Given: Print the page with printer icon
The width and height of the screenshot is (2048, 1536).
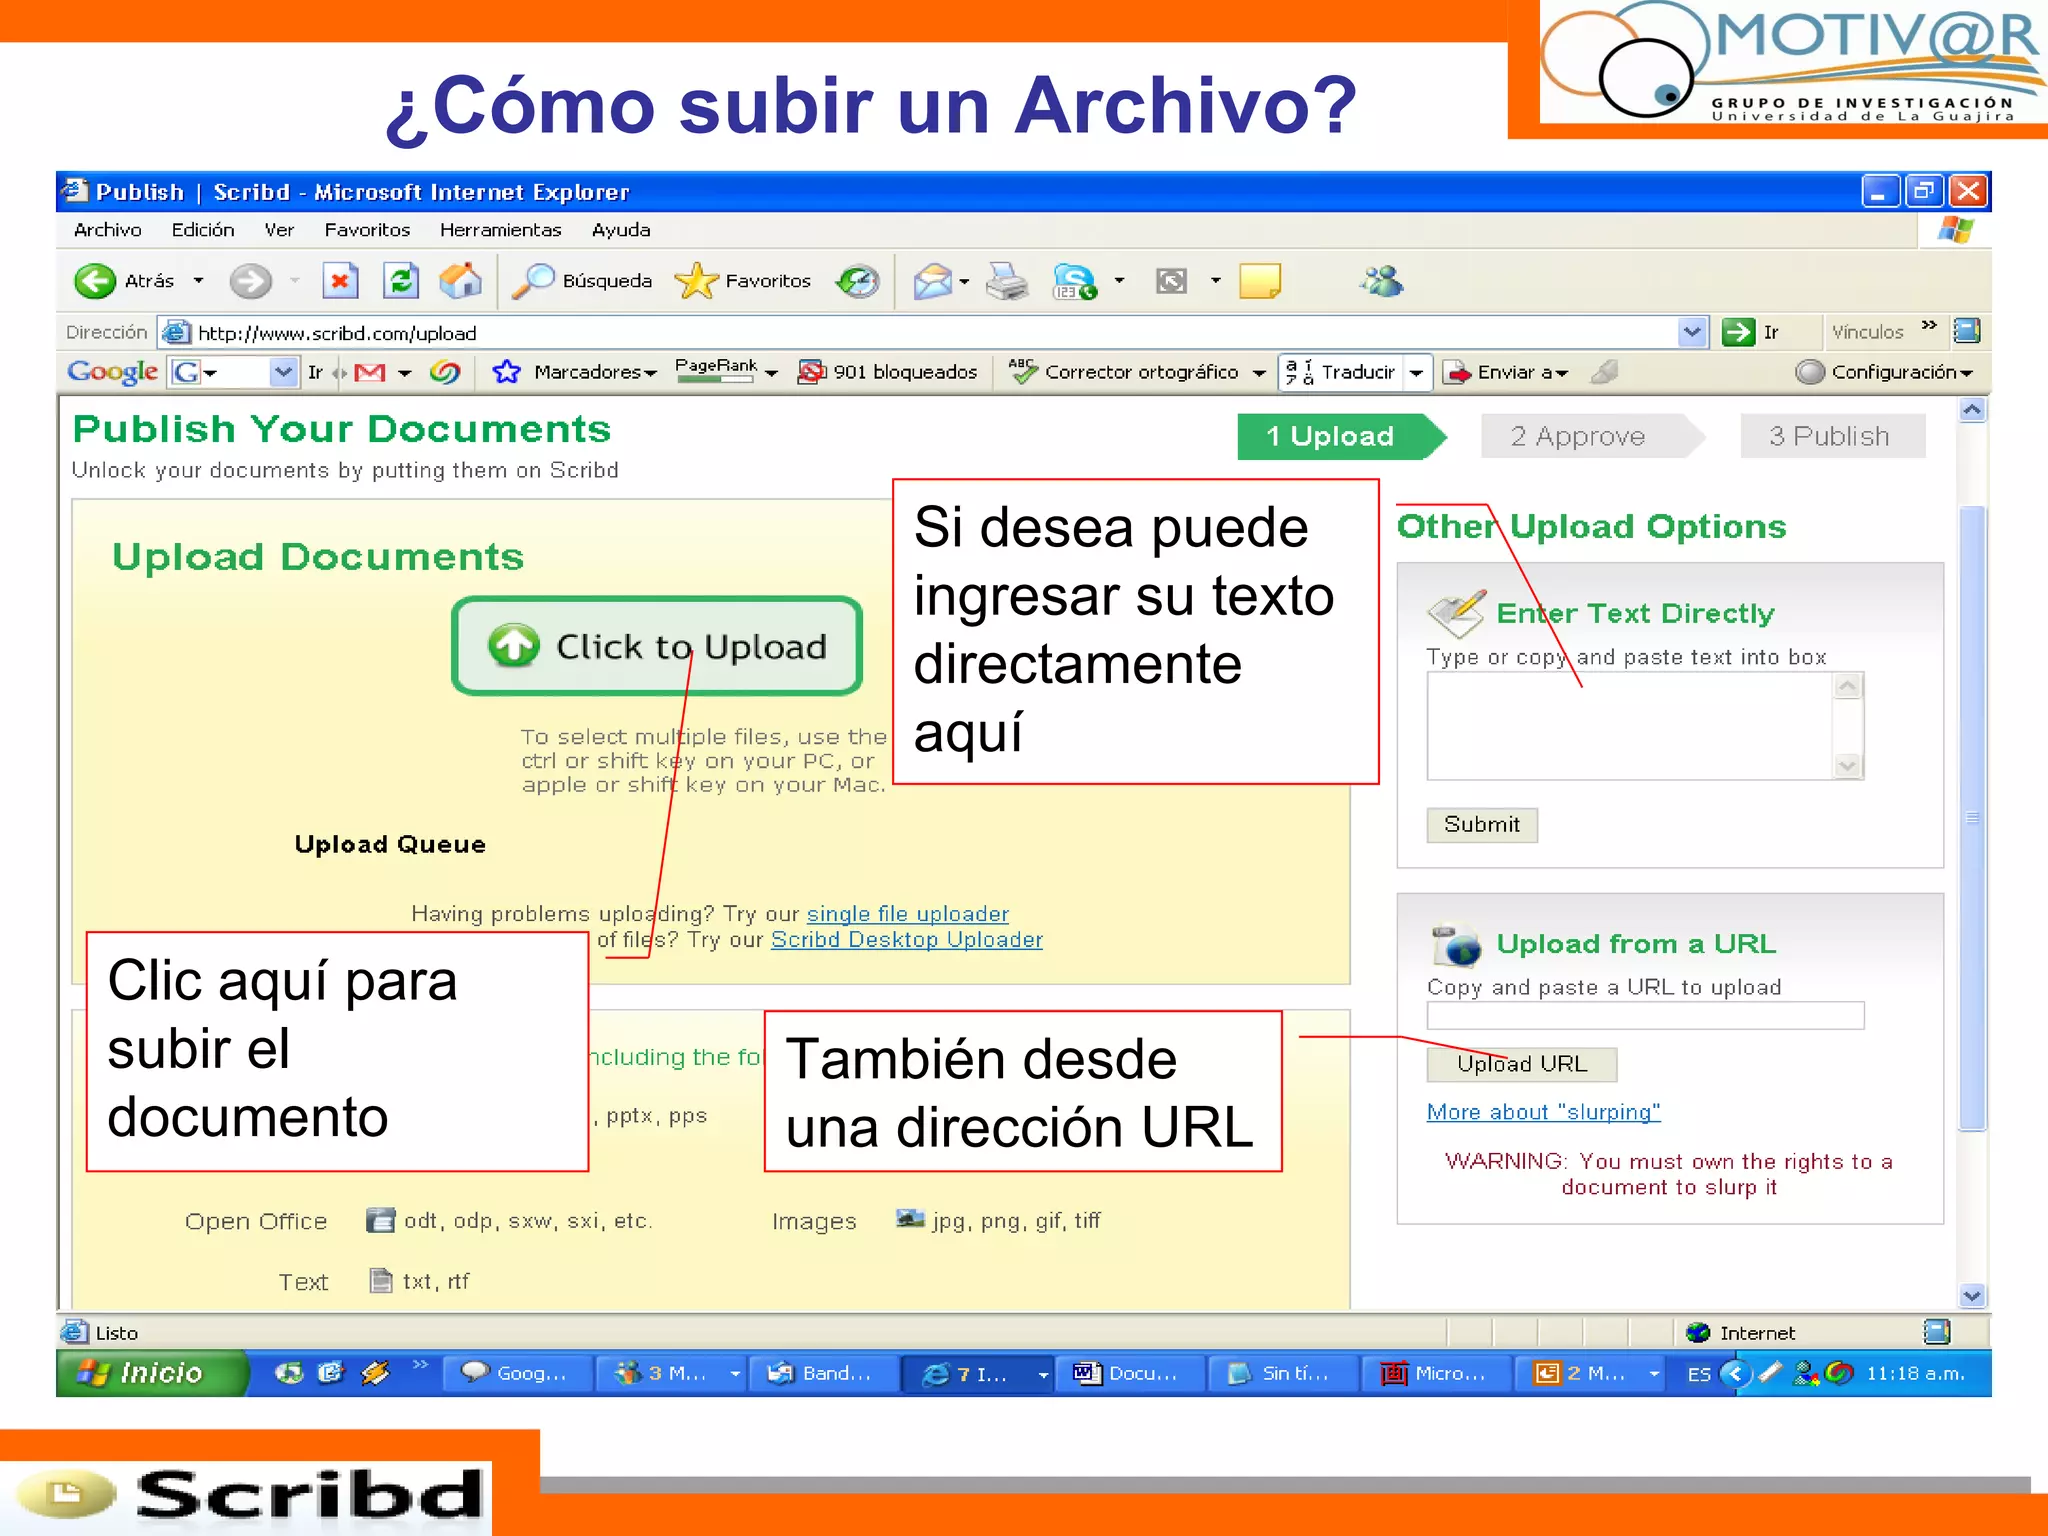Looking at the screenshot, I should point(1006,281).
